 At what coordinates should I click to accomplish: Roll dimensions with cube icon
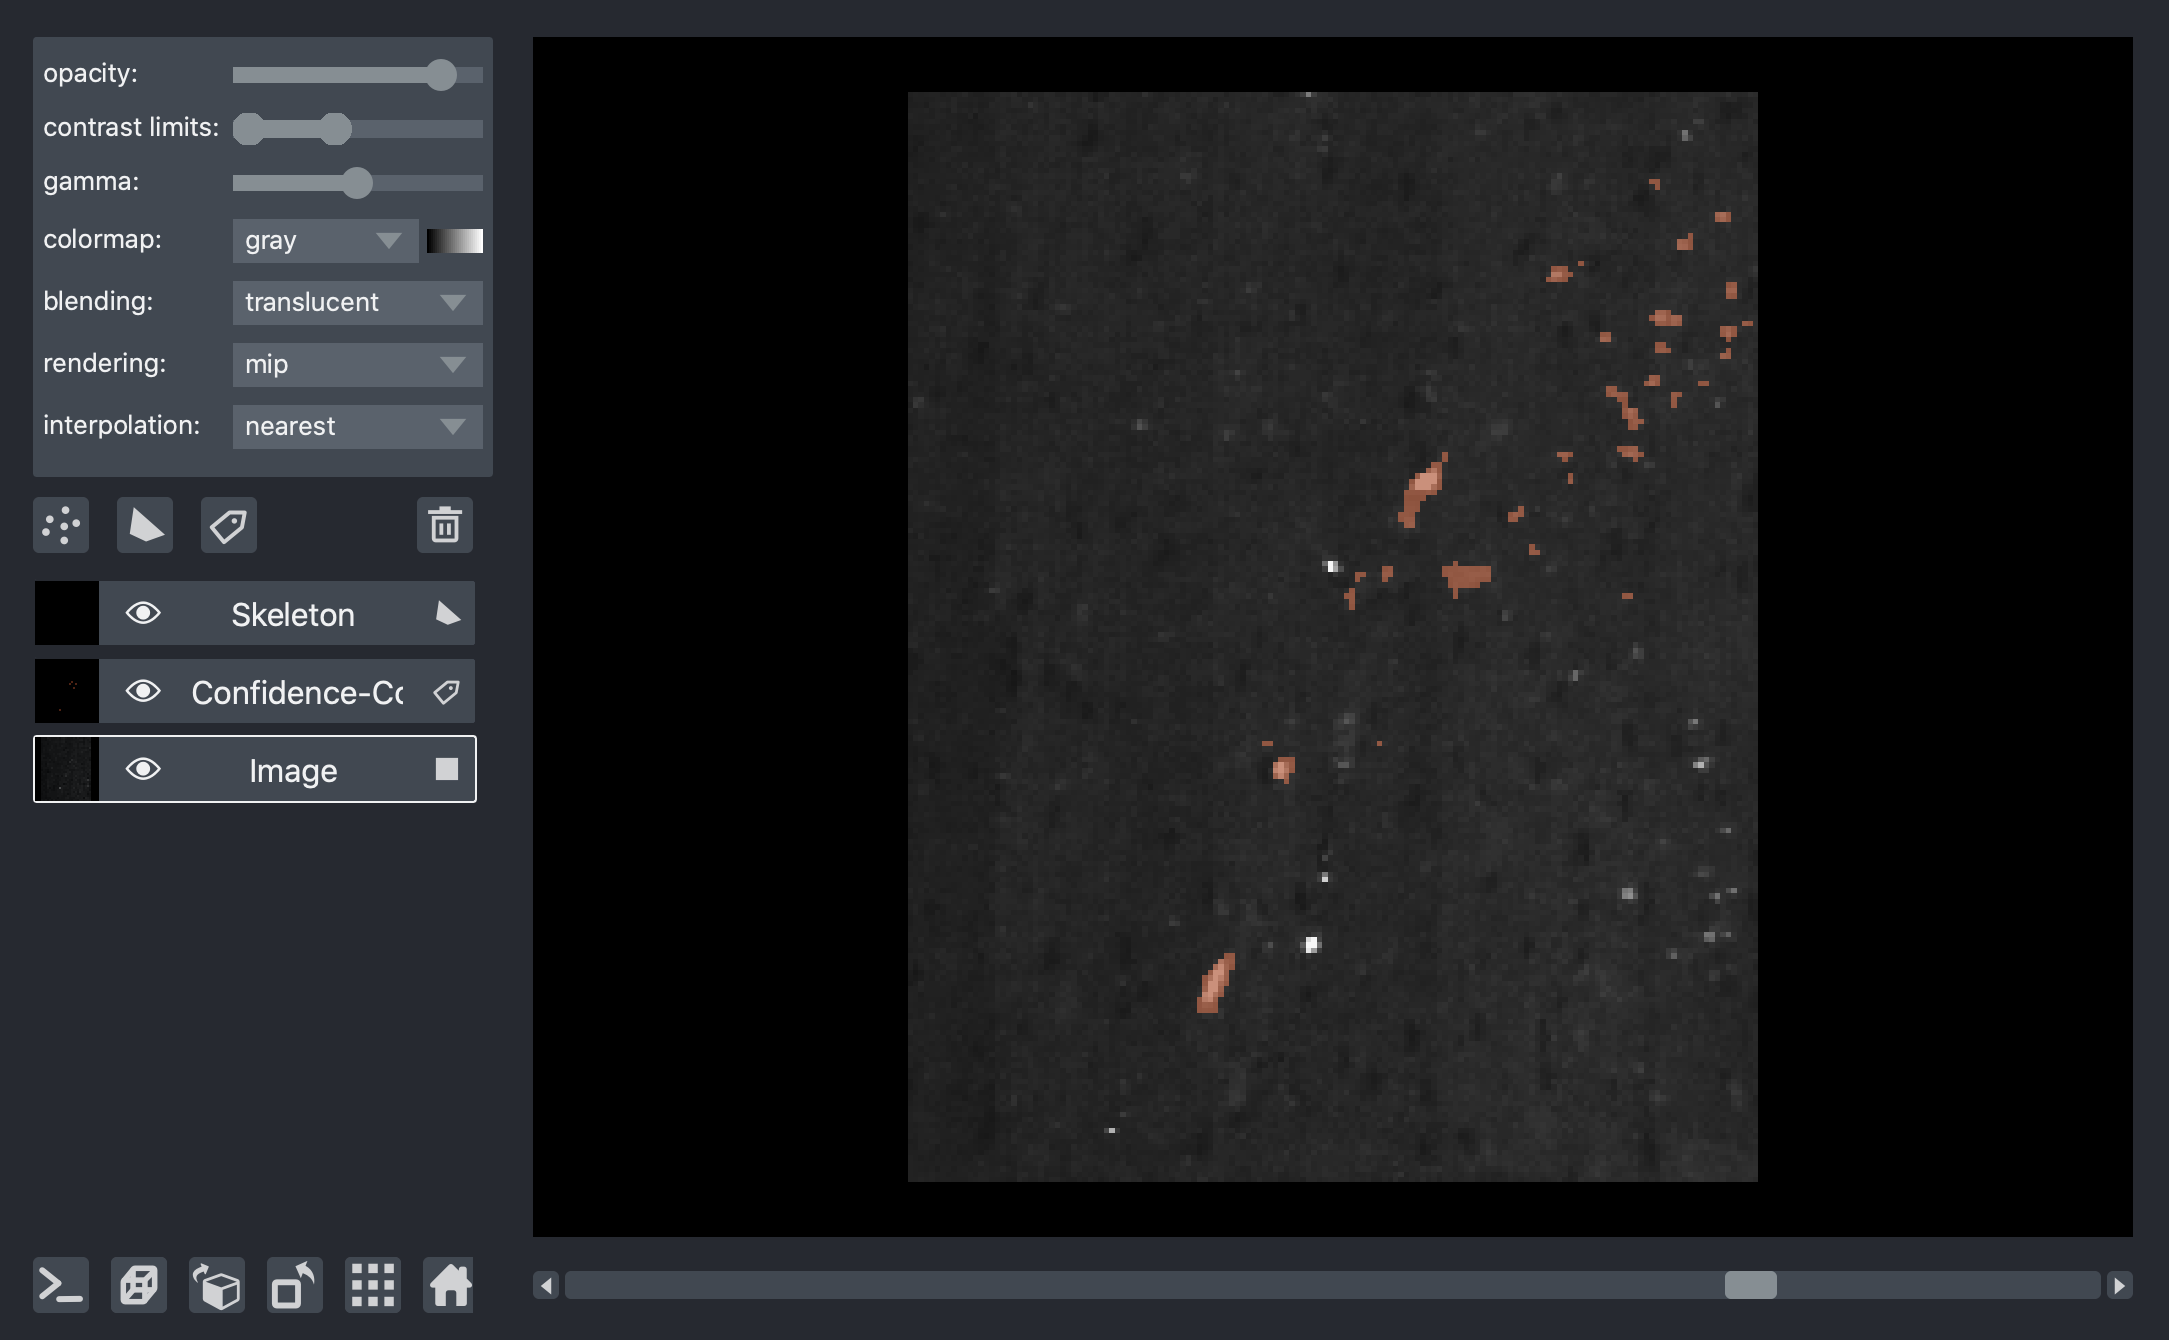(217, 1285)
